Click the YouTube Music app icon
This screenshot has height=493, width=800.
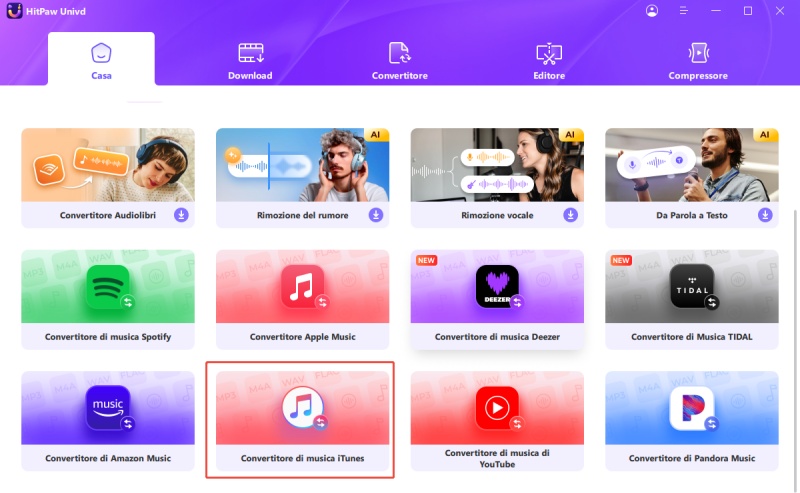[497, 408]
